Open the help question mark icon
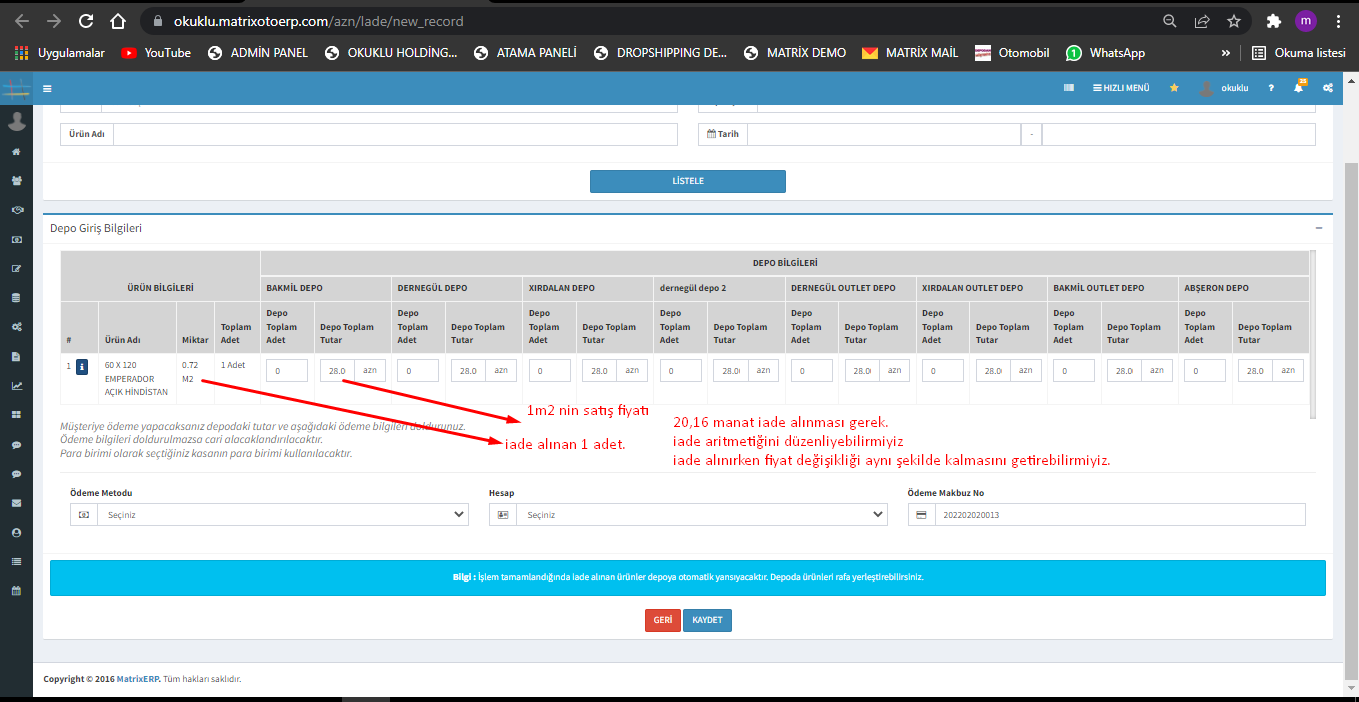 1271,88
